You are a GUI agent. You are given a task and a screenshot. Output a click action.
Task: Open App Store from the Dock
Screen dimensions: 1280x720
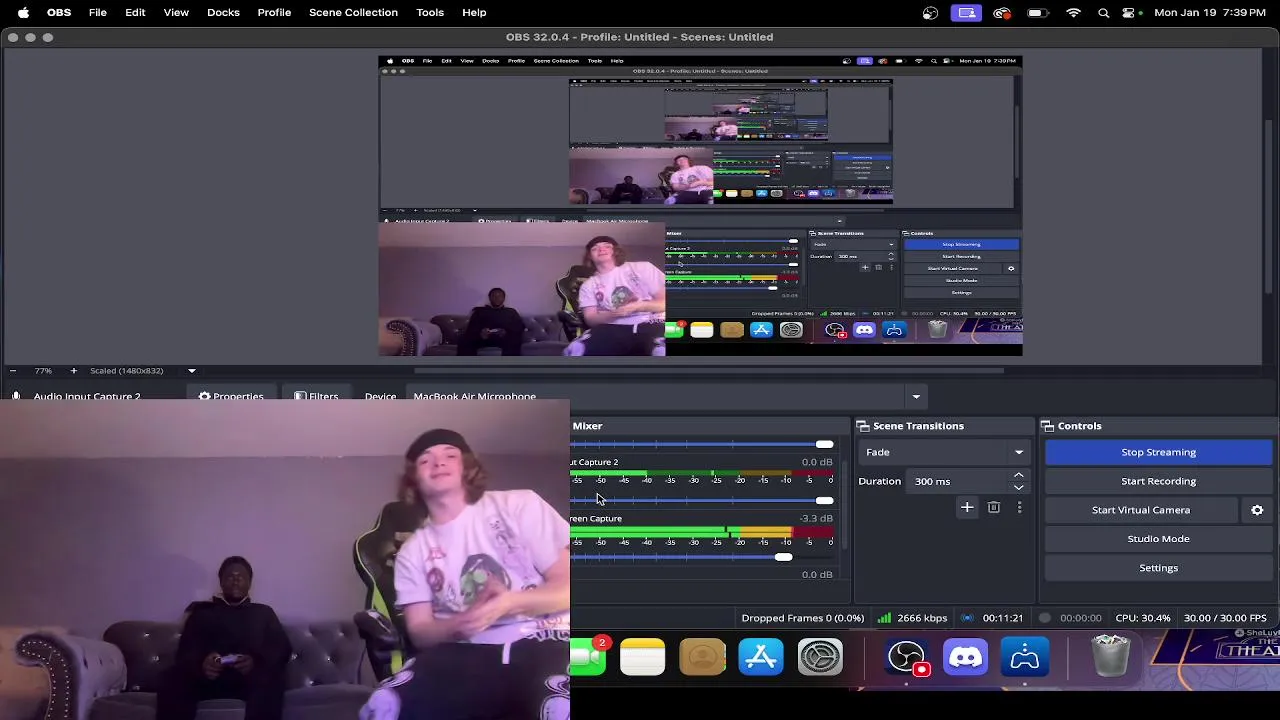point(761,657)
